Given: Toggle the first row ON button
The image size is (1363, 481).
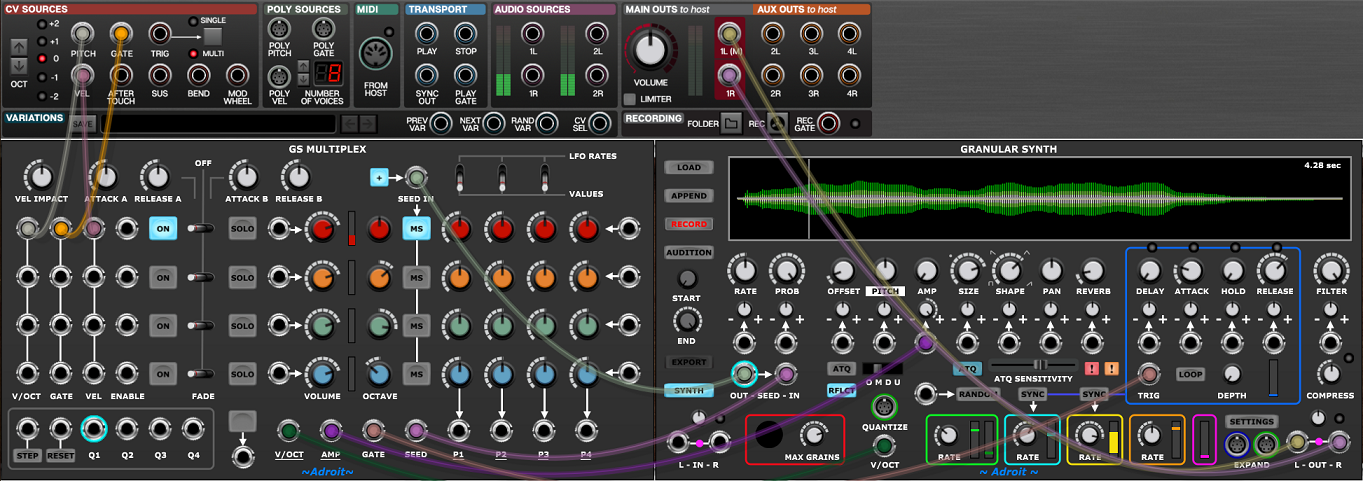Looking at the screenshot, I should 163,229.
